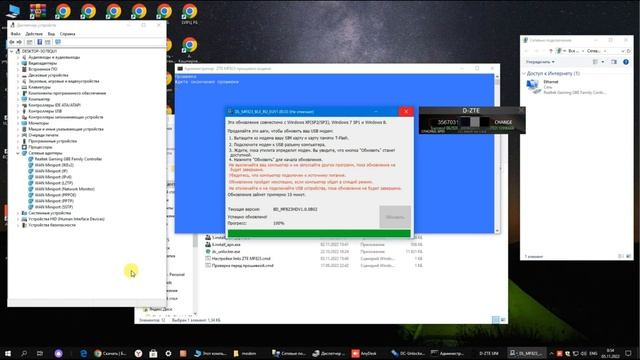
Task: Click the greyed Обновить button in update dialog
Action: tap(395, 217)
